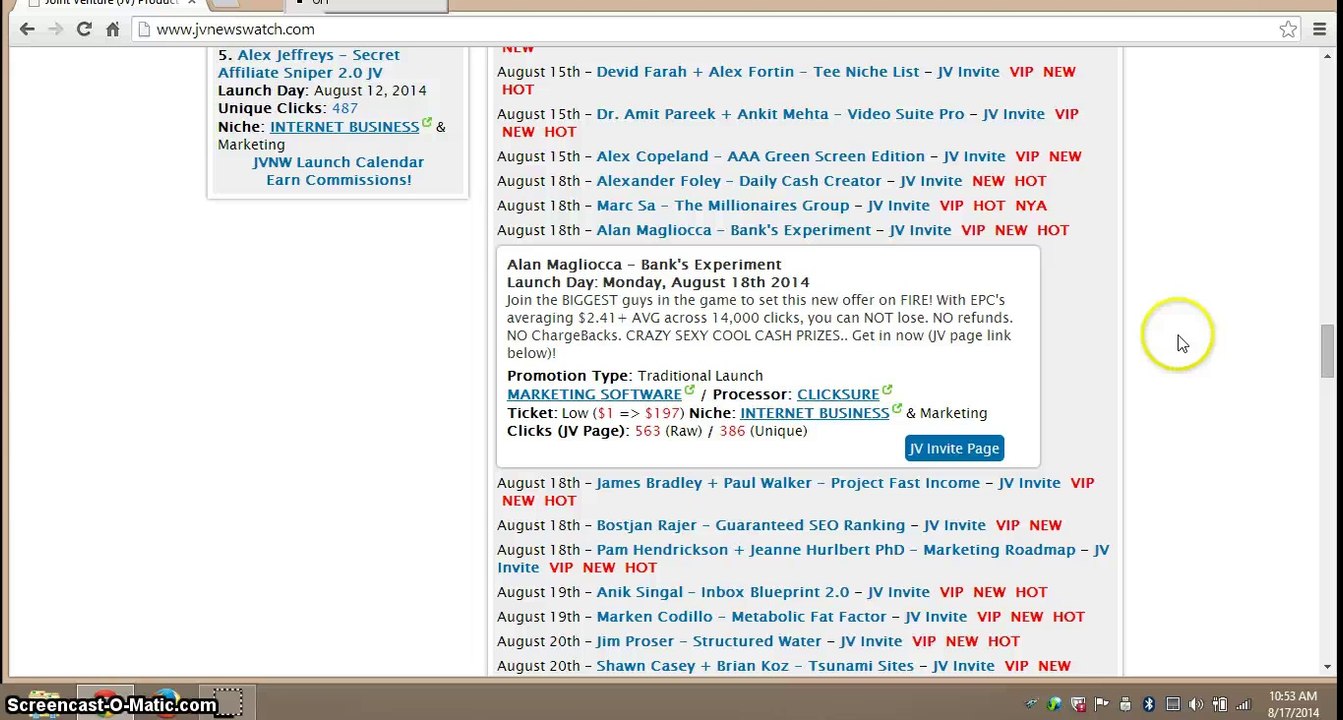Click the JV Invite link for Anik Singal

(x=899, y=592)
